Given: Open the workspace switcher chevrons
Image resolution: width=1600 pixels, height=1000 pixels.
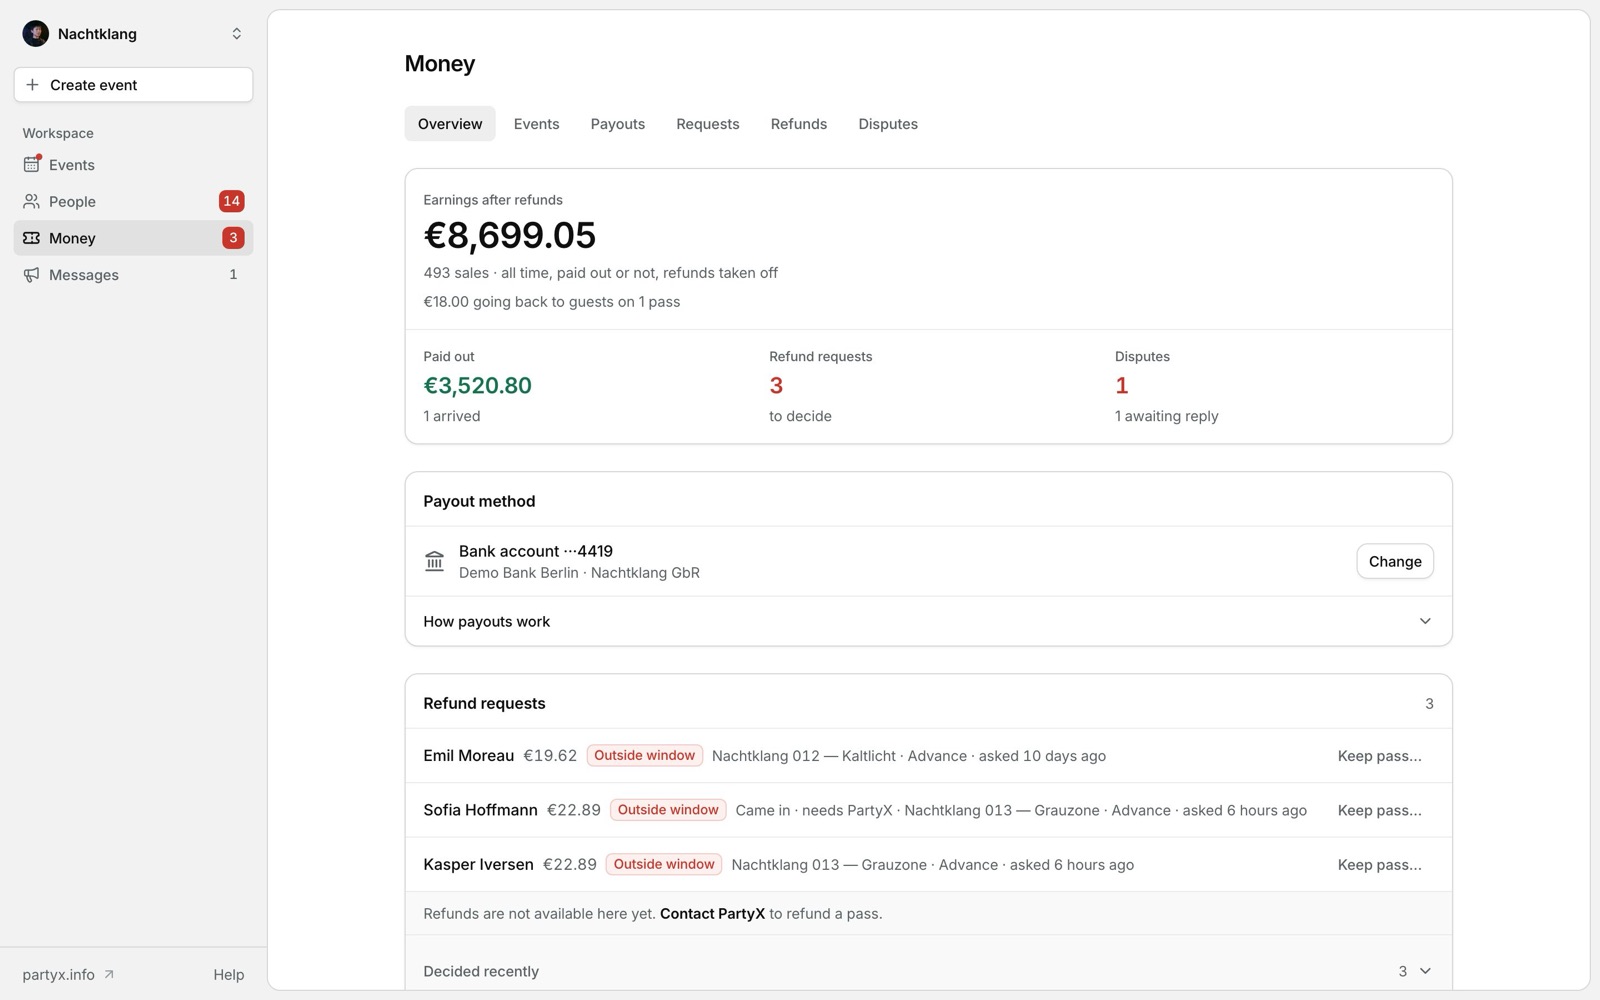Looking at the screenshot, I should tap(237, 33).
